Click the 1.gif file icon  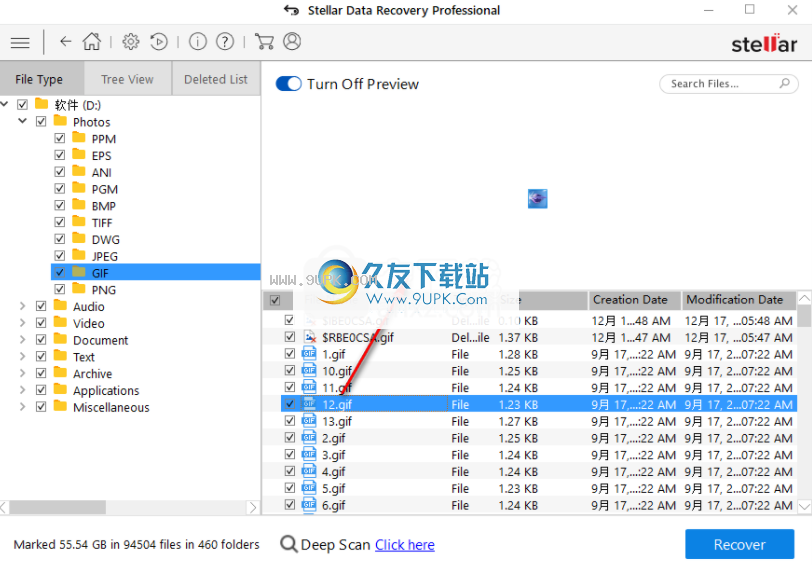point(309,354)
